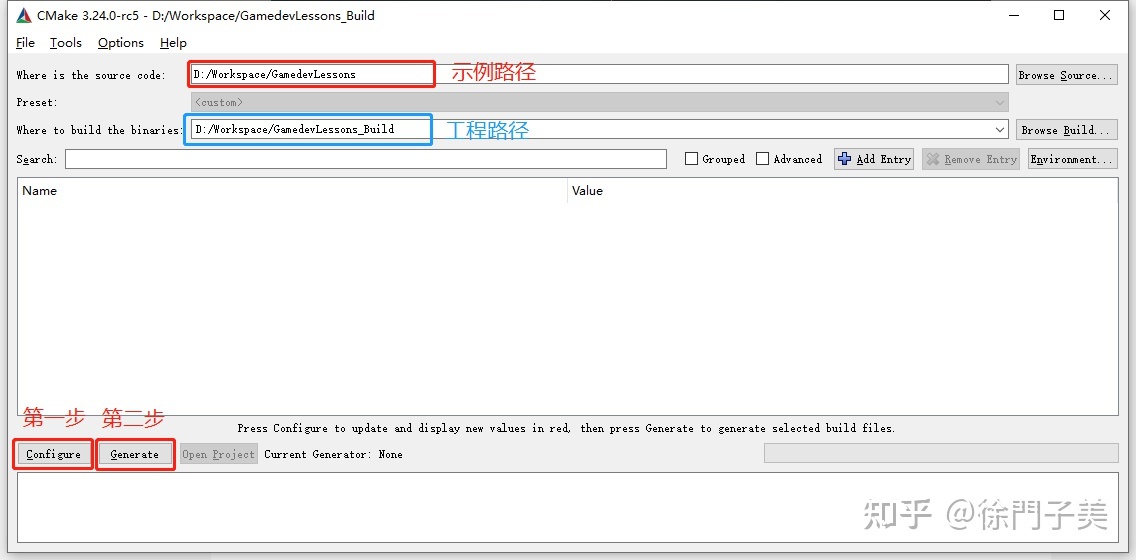Click the output log area at bottom
Screen dimensions: 1136x560
(x=567, y=508)
